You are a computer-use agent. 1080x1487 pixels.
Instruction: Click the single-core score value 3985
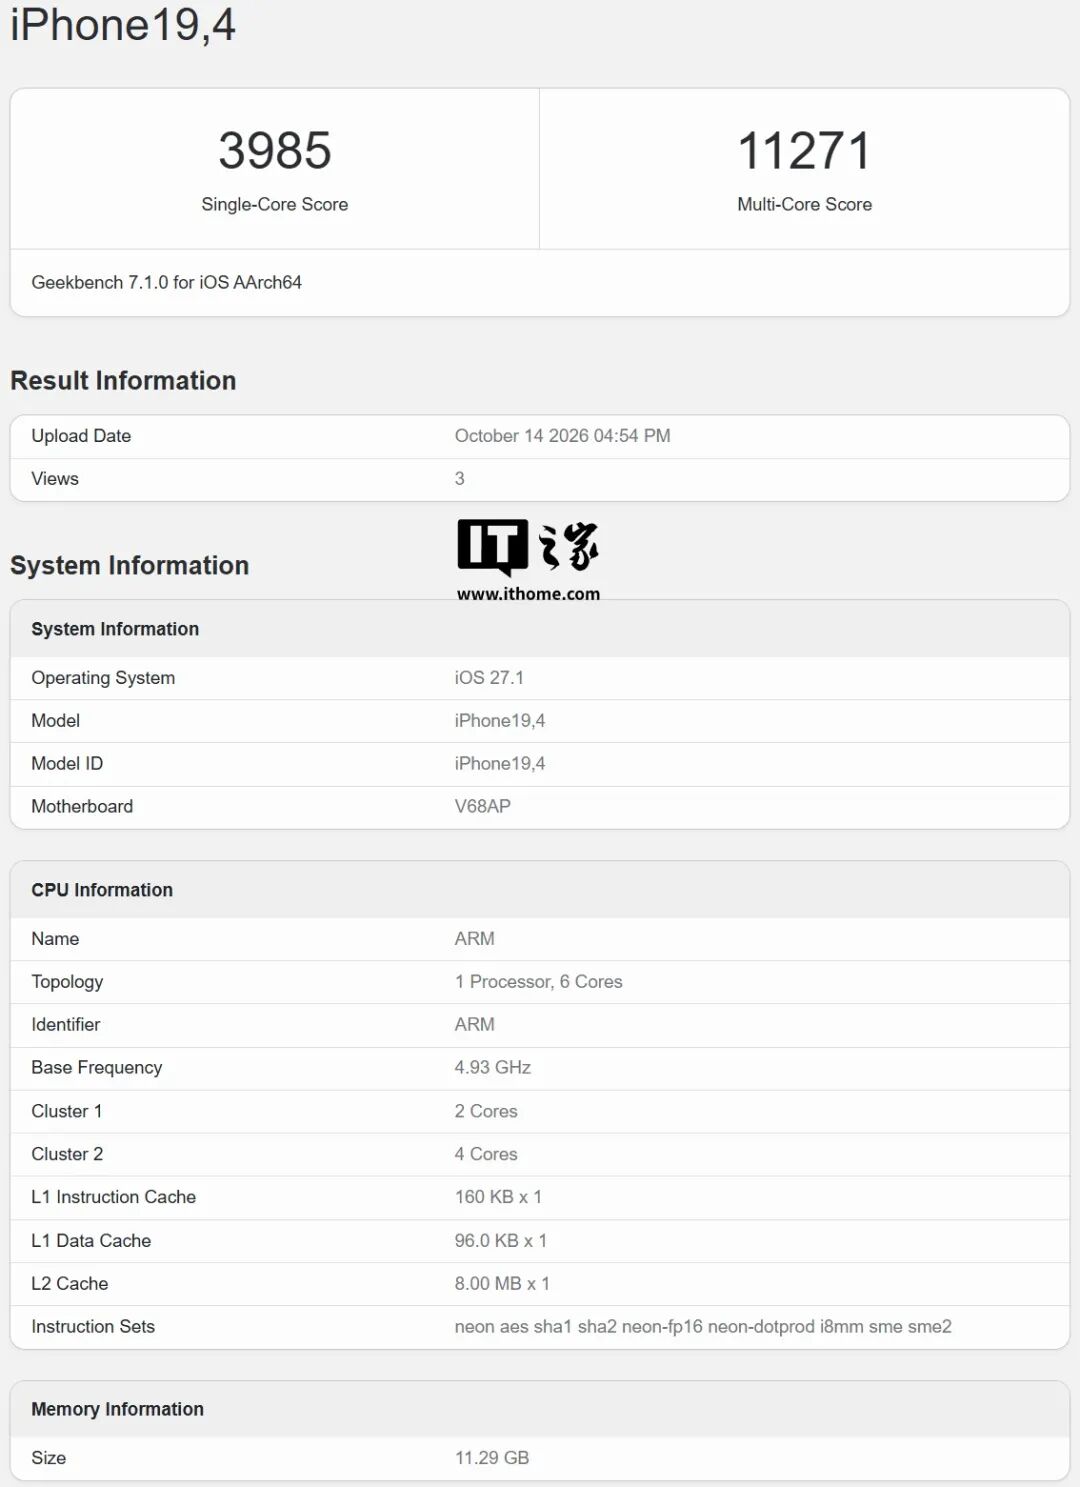275,151
